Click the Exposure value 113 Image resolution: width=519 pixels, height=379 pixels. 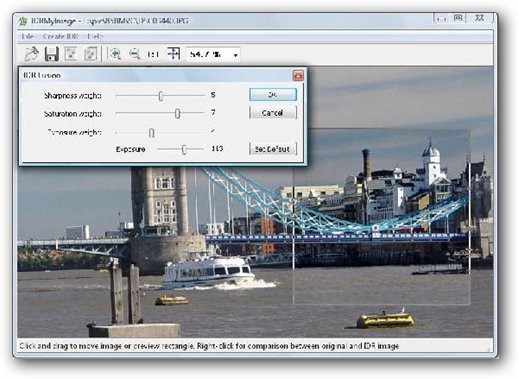217,148
